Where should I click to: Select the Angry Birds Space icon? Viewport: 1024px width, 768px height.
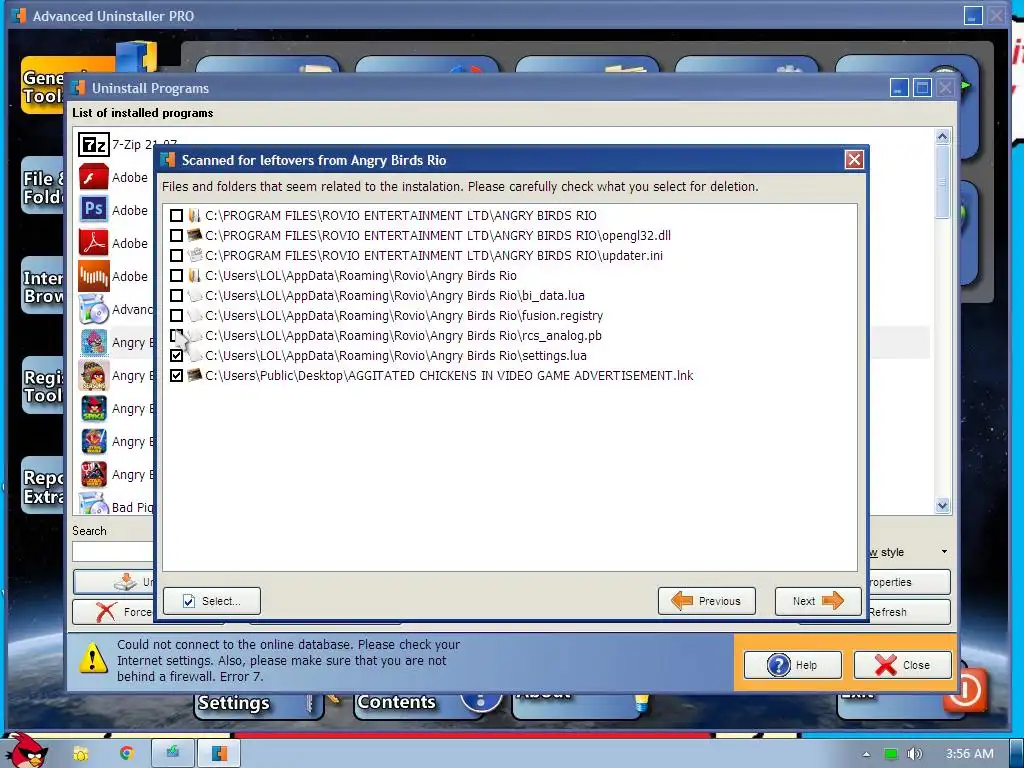click(93, 408)
